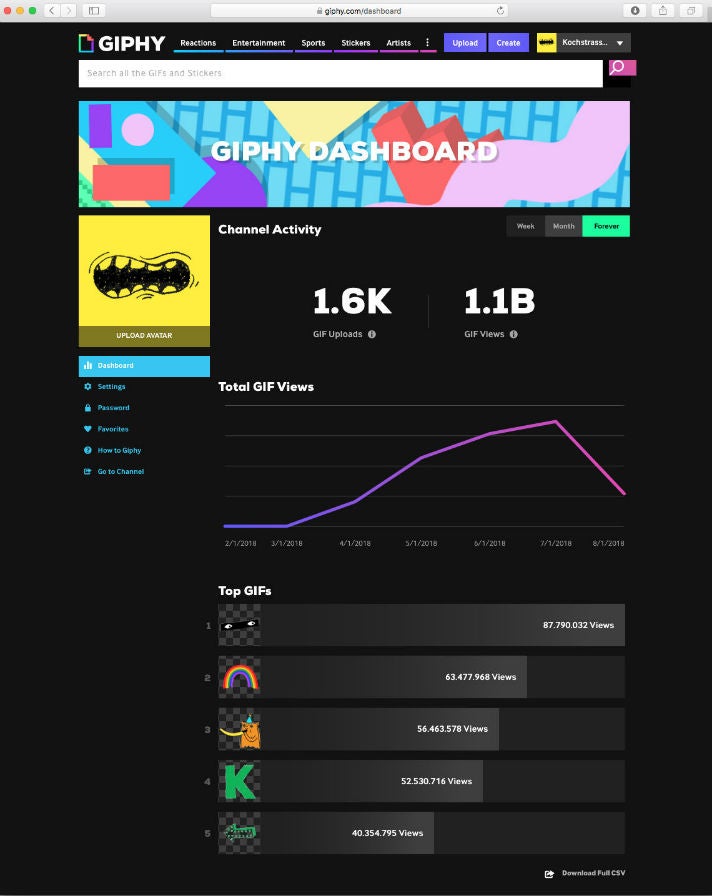
Task: Expand the Kochstrasse user account dropdown
Action: (x=619, y=43)
